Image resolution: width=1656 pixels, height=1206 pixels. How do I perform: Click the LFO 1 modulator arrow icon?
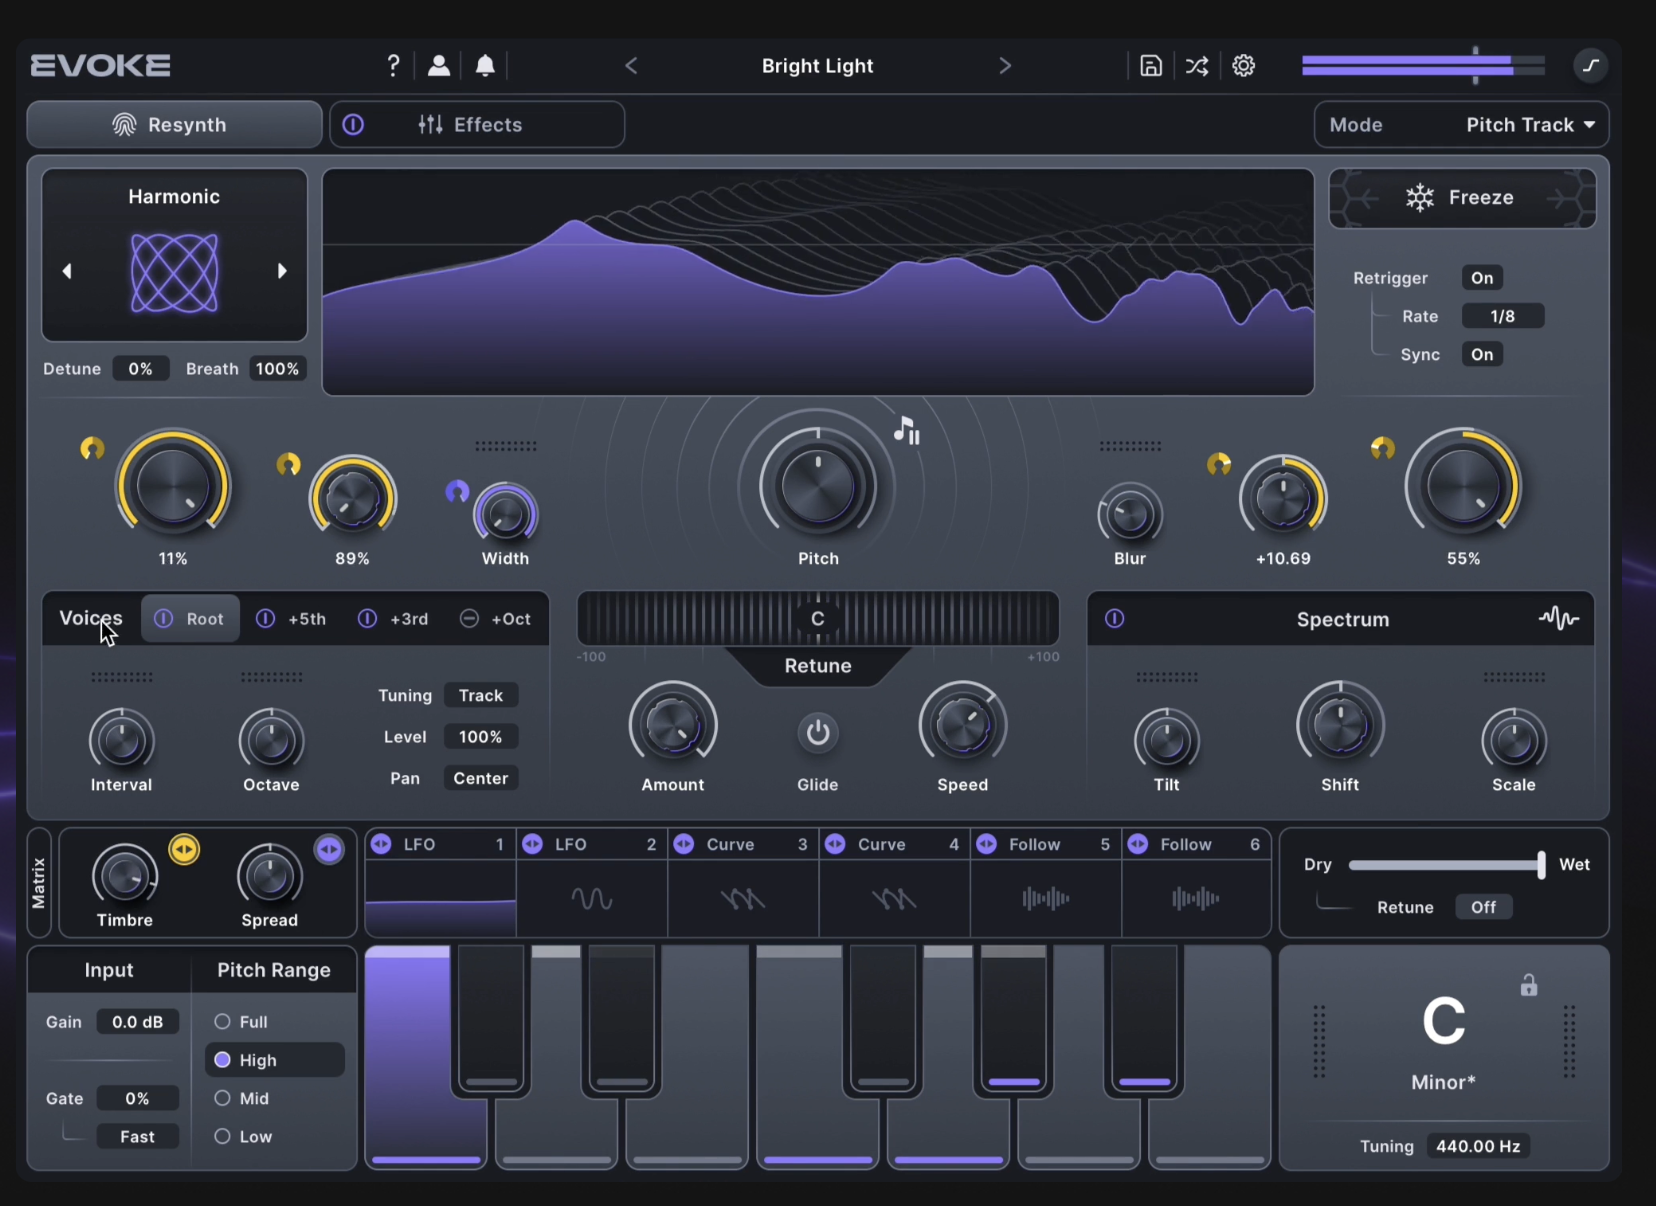[381, 844]
